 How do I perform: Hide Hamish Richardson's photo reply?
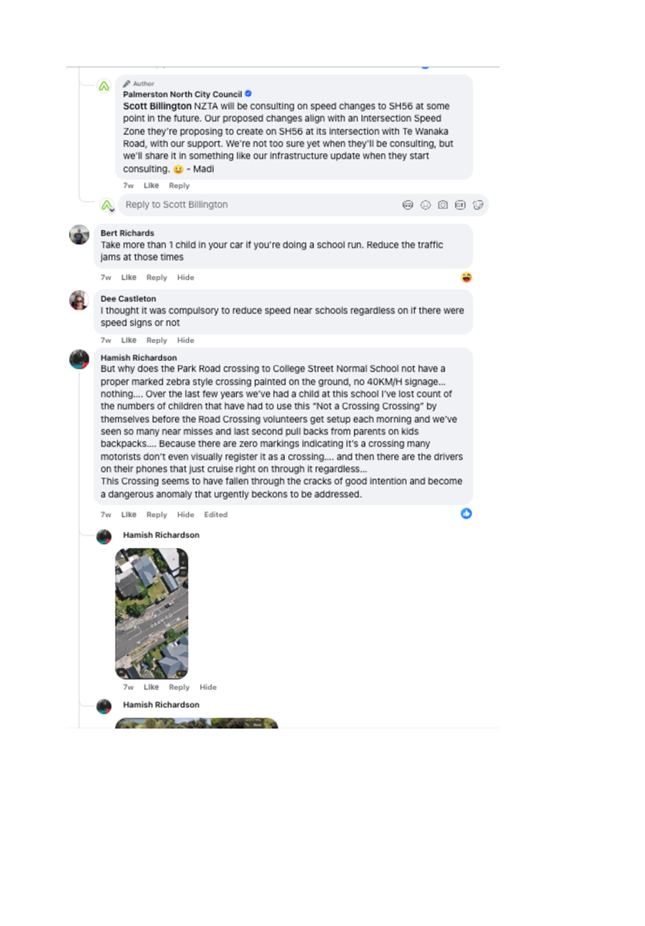click(x=208, y=687)
